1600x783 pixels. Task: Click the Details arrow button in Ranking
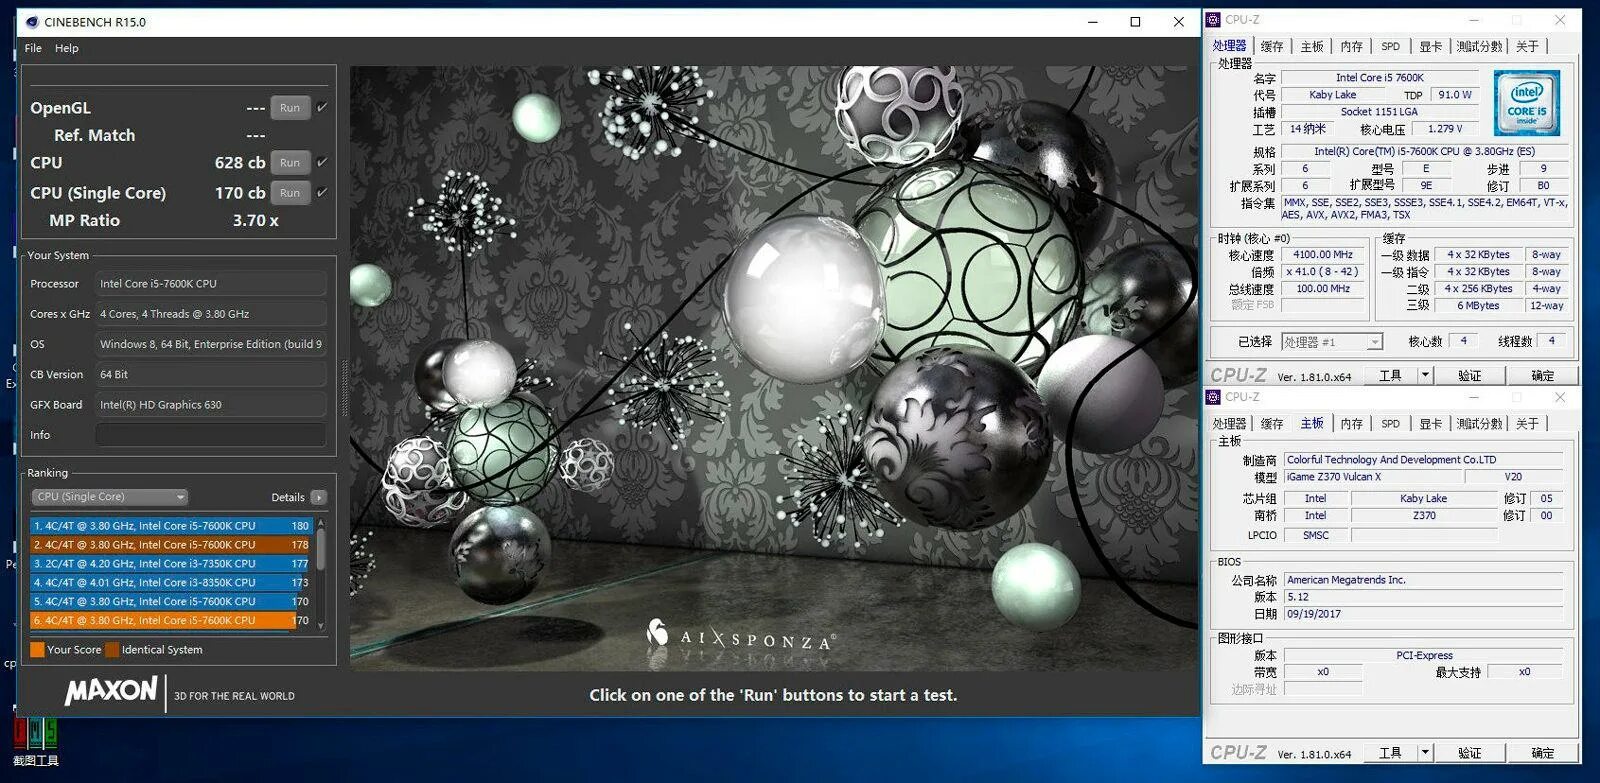(319, 497)
